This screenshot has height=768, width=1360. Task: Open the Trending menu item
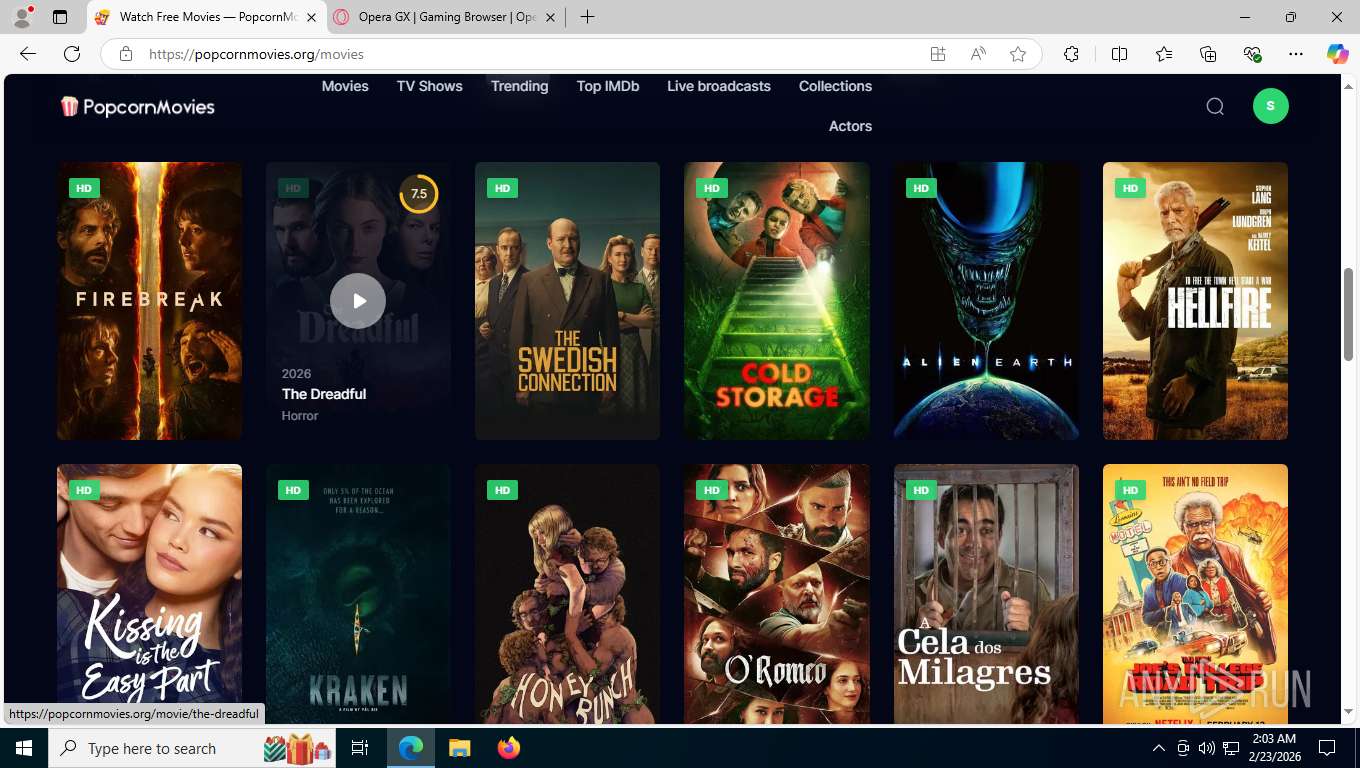click(519, 86)
